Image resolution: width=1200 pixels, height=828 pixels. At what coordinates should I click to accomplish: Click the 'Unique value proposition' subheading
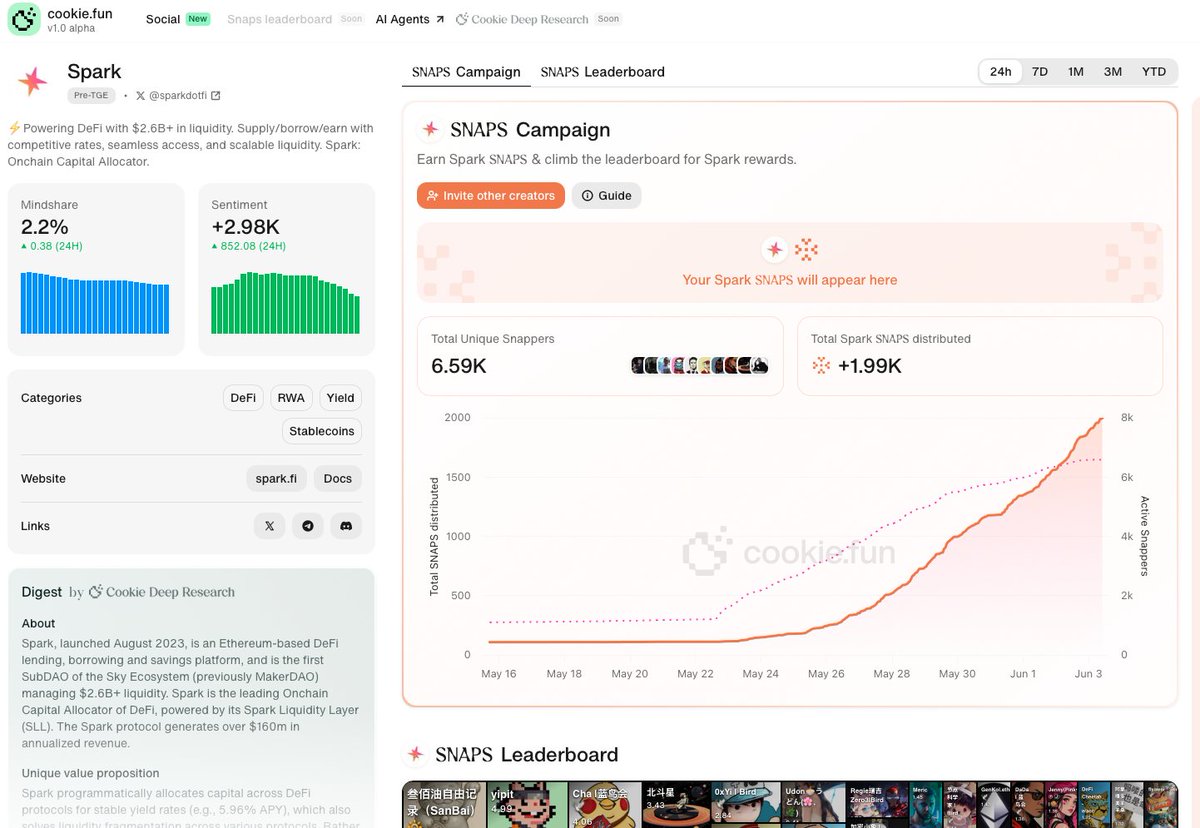coord(91,773)
